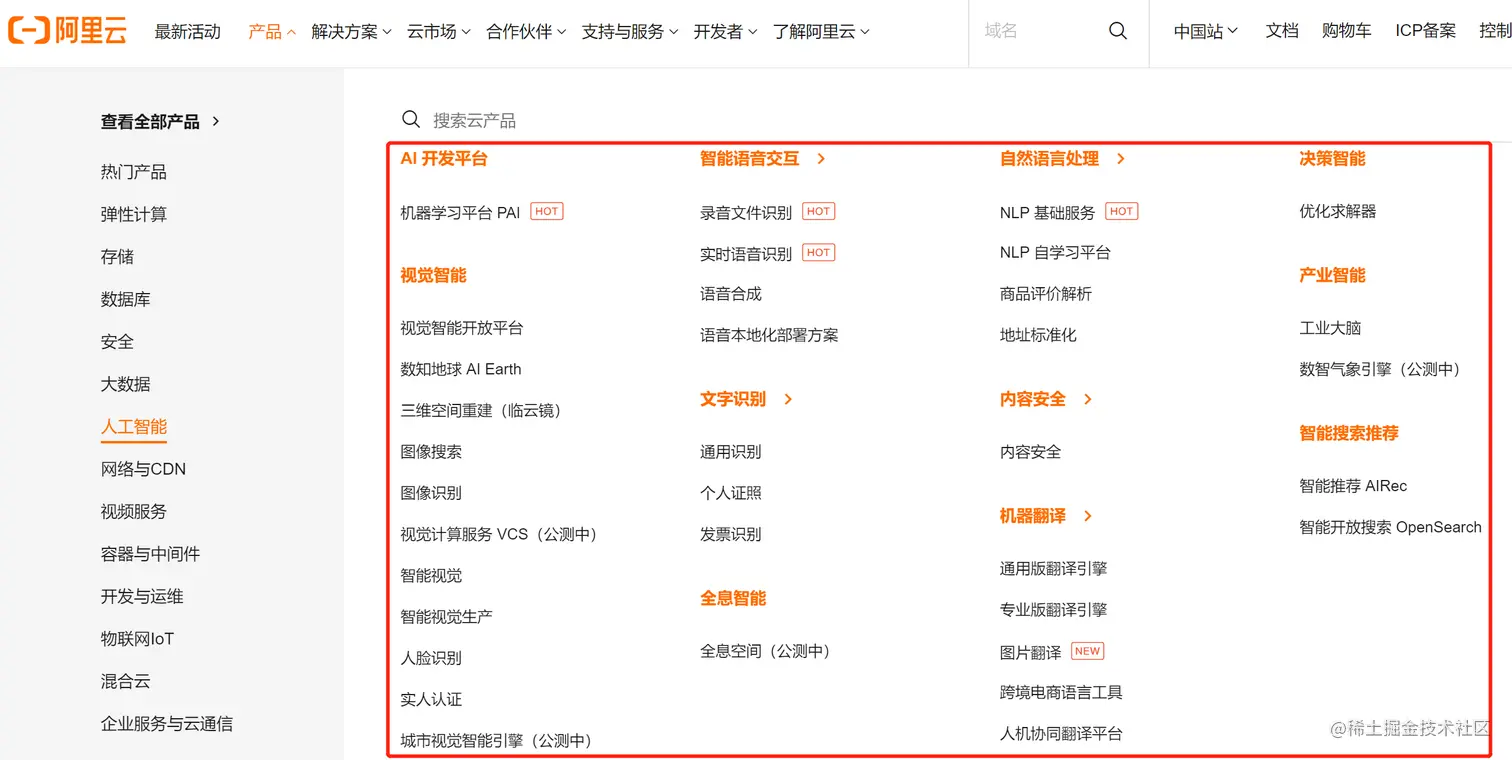Select 弹性计算 category
This screenshot has height=760, width=1512.
[x=134, y=214]
